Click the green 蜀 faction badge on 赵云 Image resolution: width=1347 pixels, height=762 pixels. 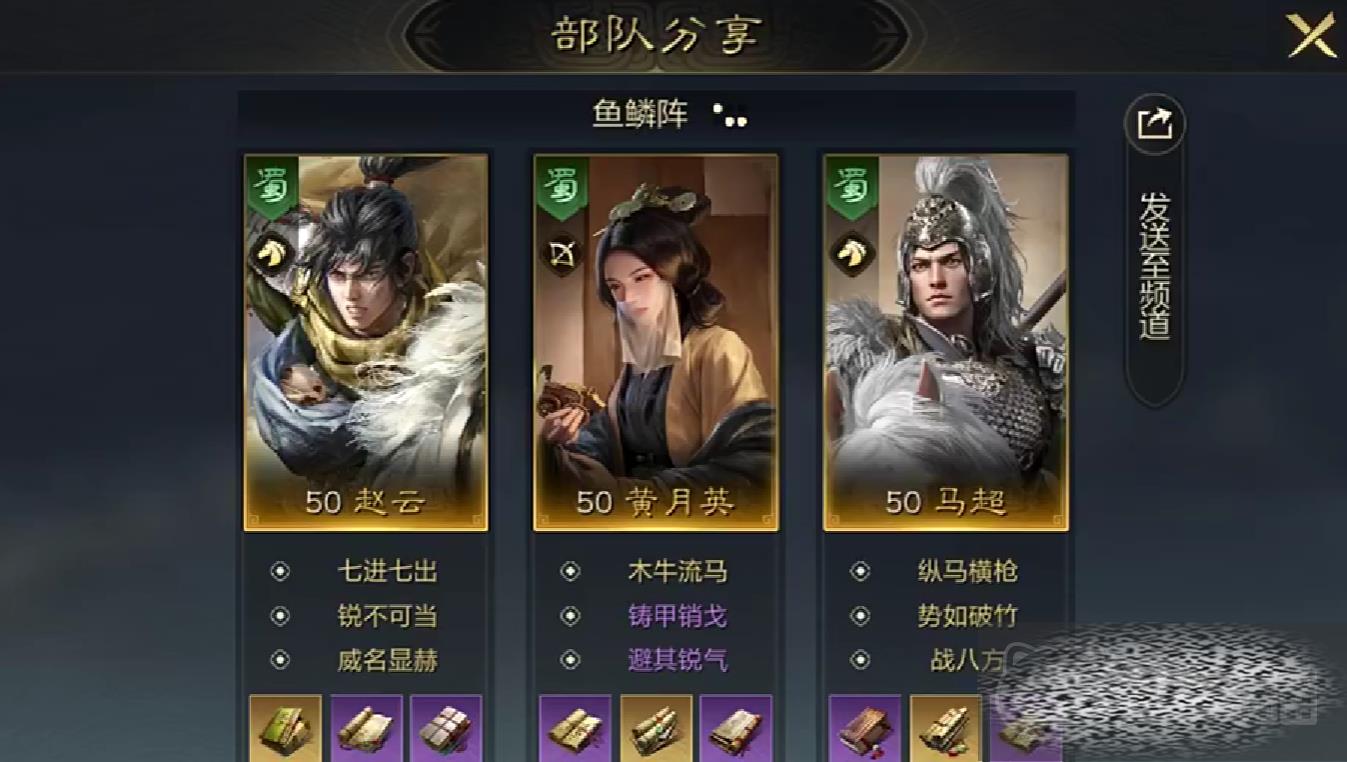270,187
